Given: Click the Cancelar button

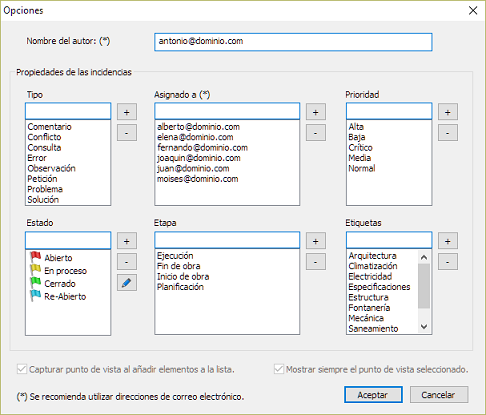Looking at the screenshot, I should click(439, 395).
